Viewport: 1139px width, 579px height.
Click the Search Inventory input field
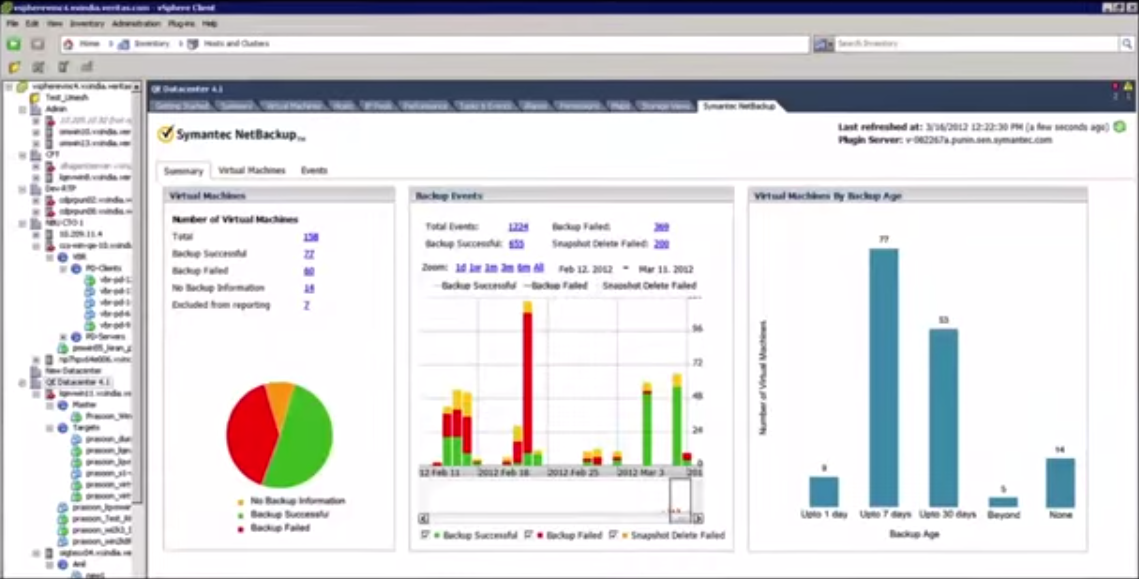977,44
